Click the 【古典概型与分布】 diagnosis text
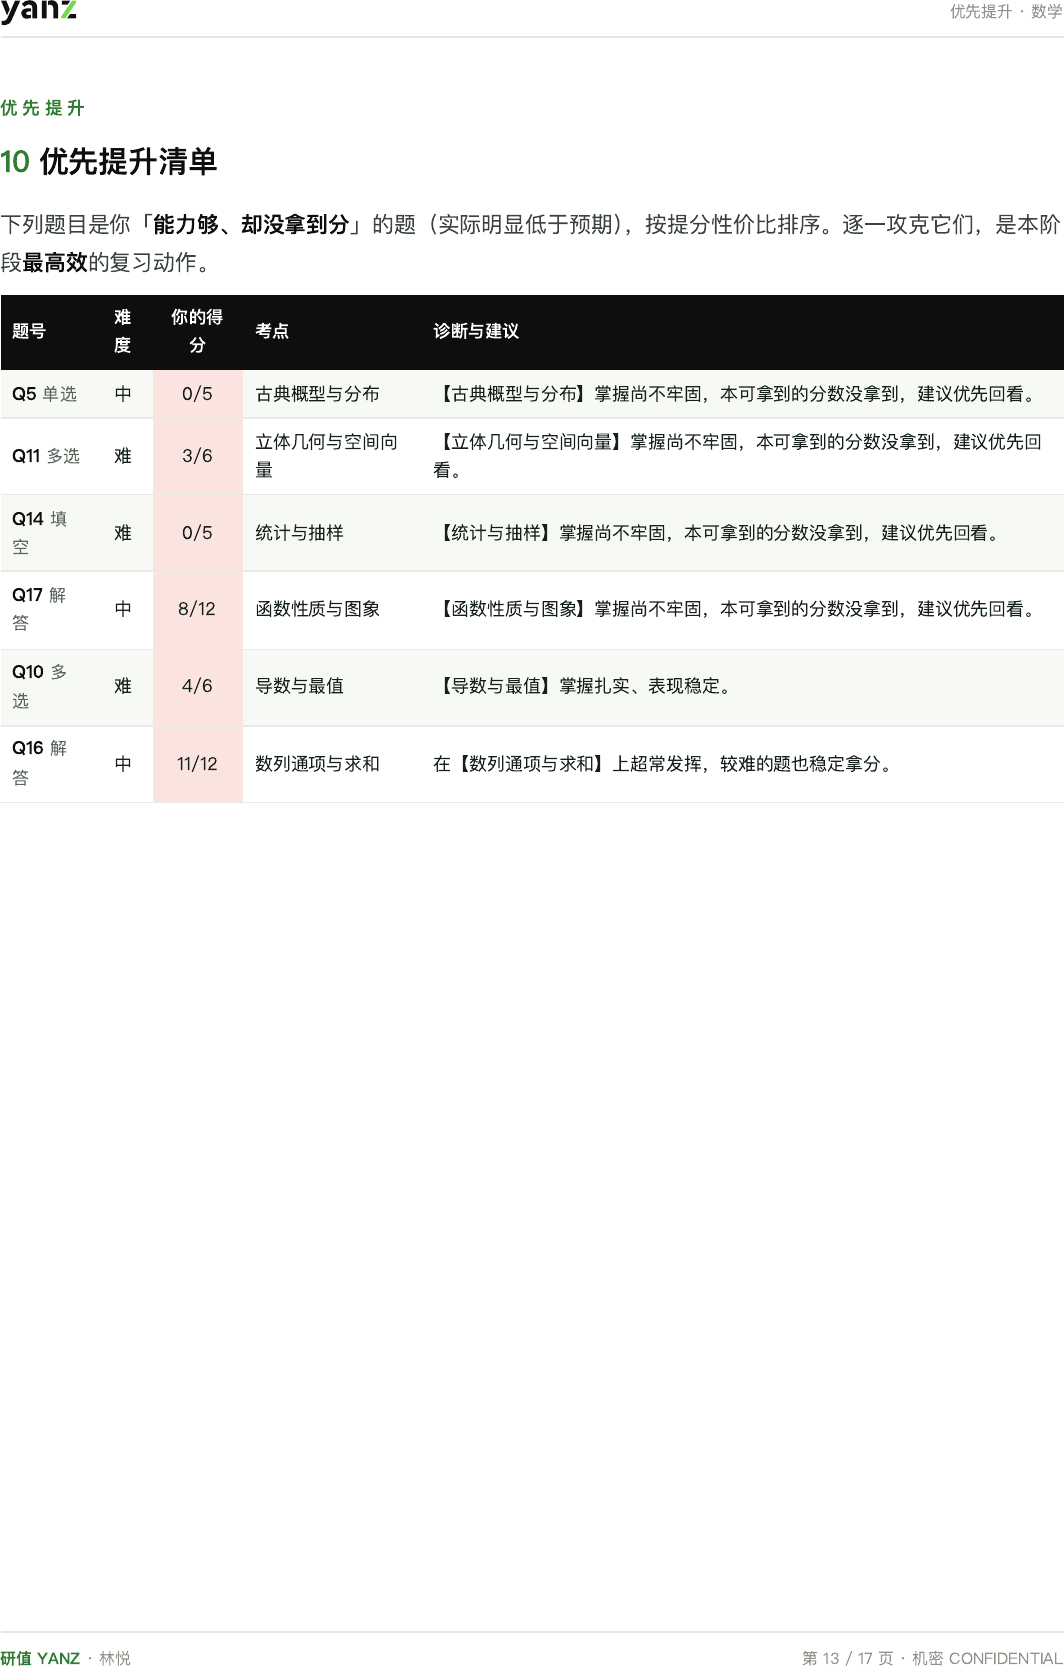1064x1666 pixels. (738, 394)
